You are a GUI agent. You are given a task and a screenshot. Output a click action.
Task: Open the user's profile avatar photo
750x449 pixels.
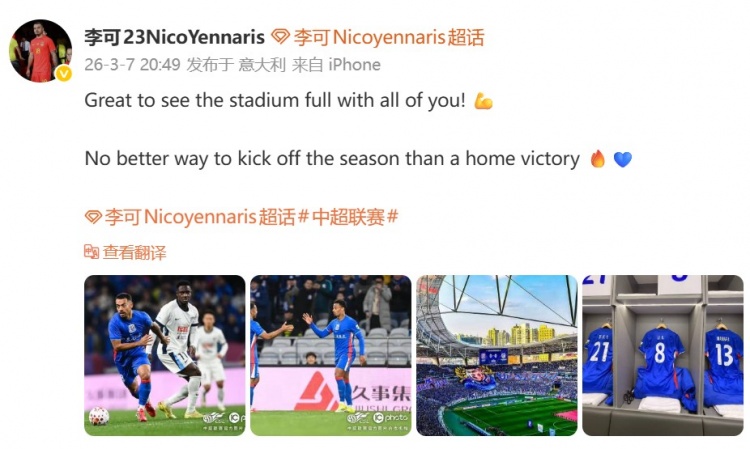pos(41,50)
